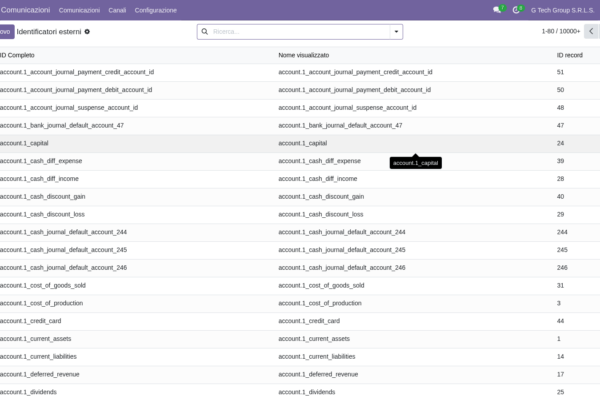Click the pager 1-80 / 10000+ counter
Screen dimensions: 600x400
coord(561,31)
